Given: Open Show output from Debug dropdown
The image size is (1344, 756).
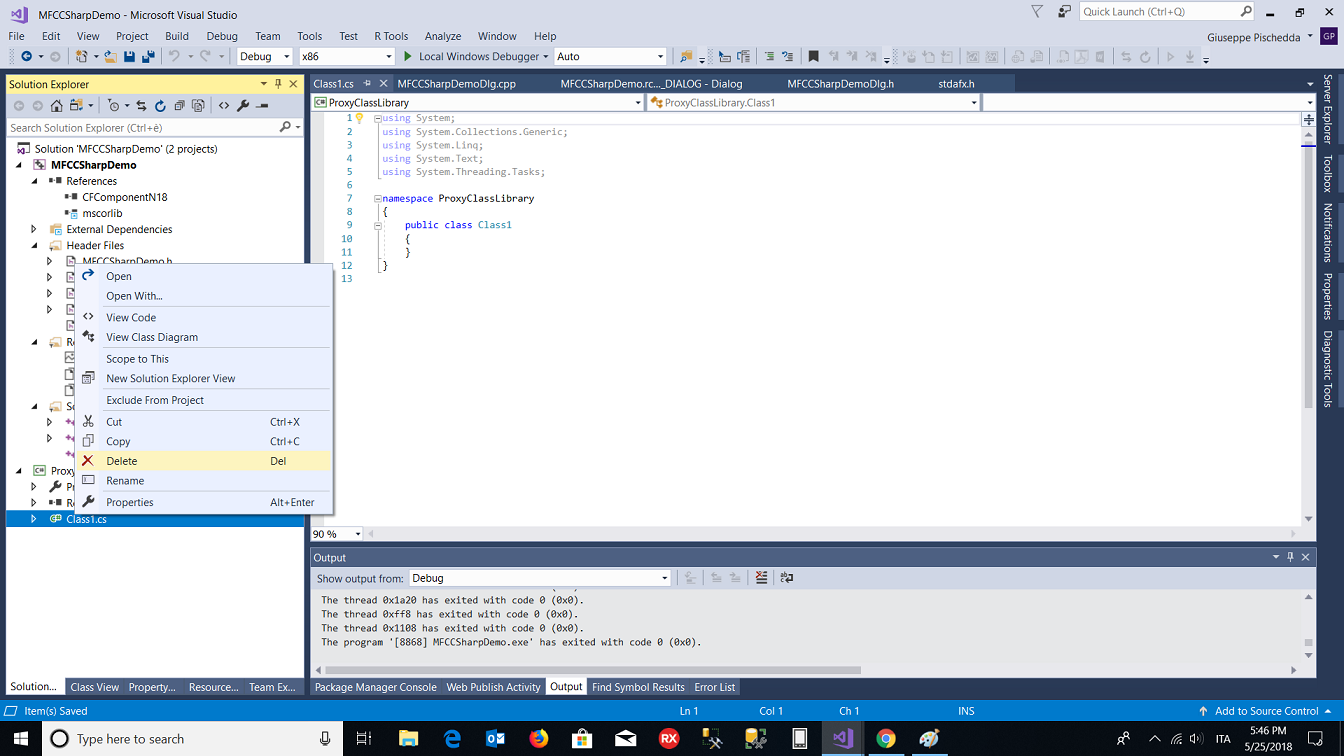Looking at the screenshot, I should point(540,578).
